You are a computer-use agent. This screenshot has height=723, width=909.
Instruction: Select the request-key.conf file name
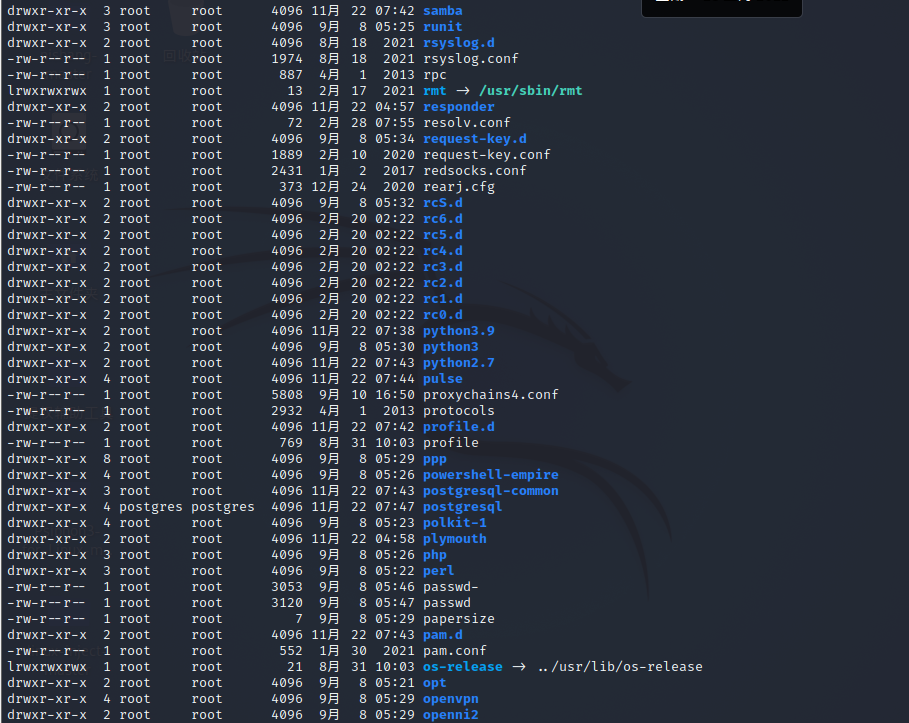pos(486,155)
